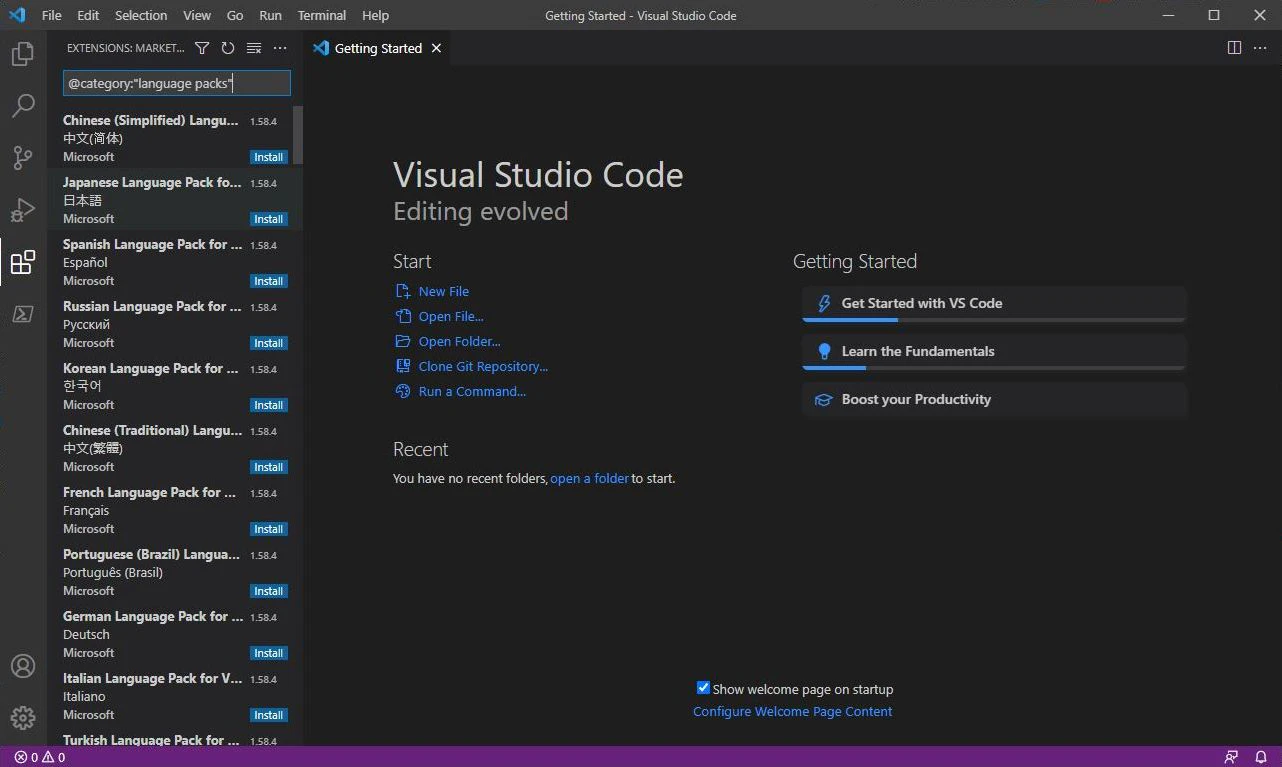
Task: Open the Go menu
Action: coord(235,15)
